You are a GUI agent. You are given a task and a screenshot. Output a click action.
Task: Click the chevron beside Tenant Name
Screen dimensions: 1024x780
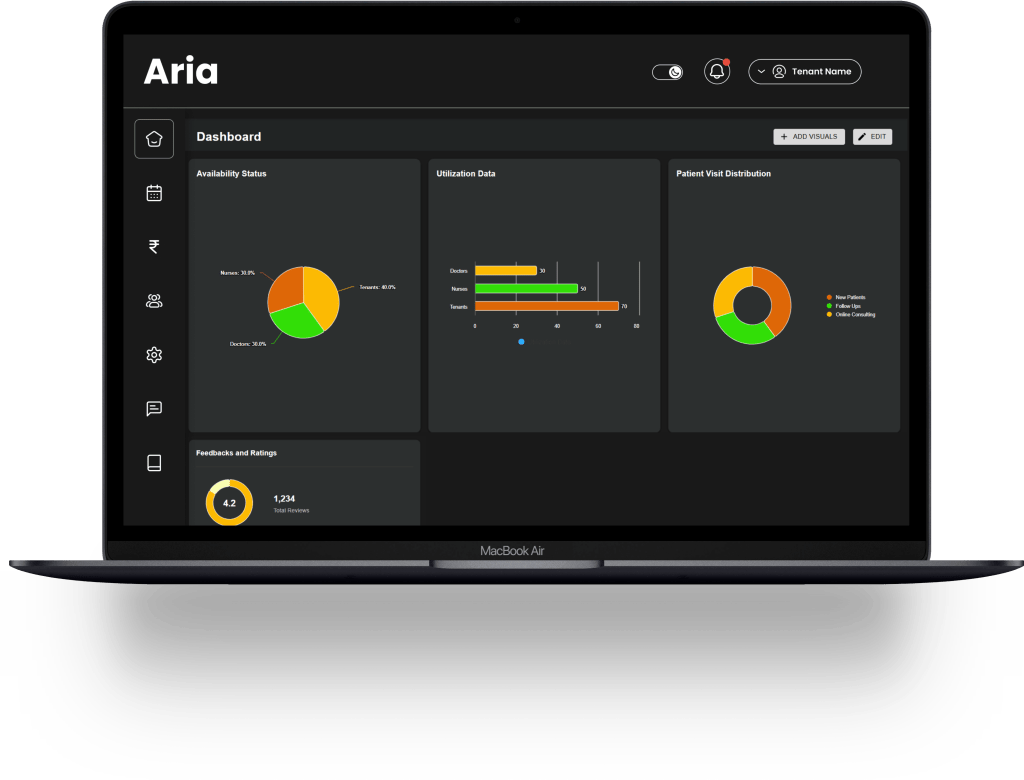[761, 71]
